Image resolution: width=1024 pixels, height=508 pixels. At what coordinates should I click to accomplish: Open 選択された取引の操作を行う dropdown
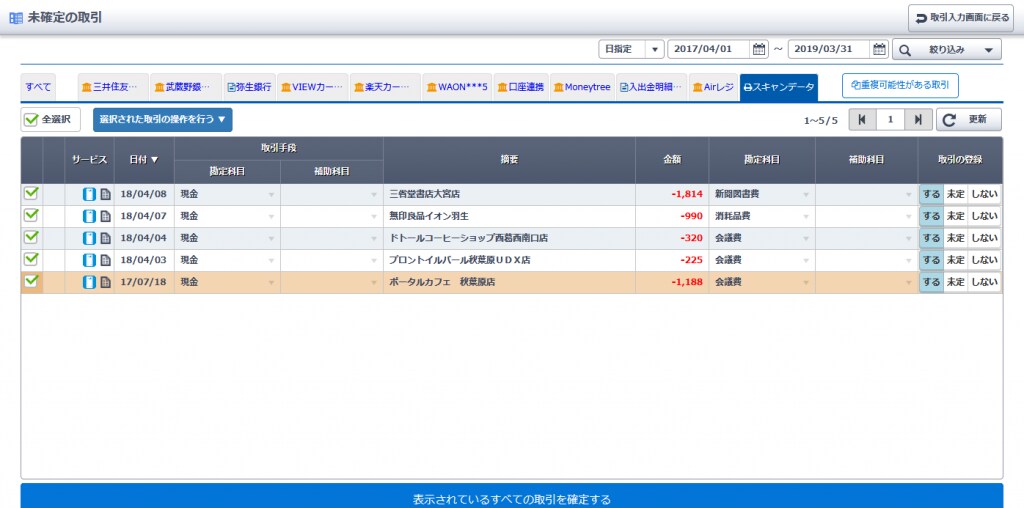163,119
